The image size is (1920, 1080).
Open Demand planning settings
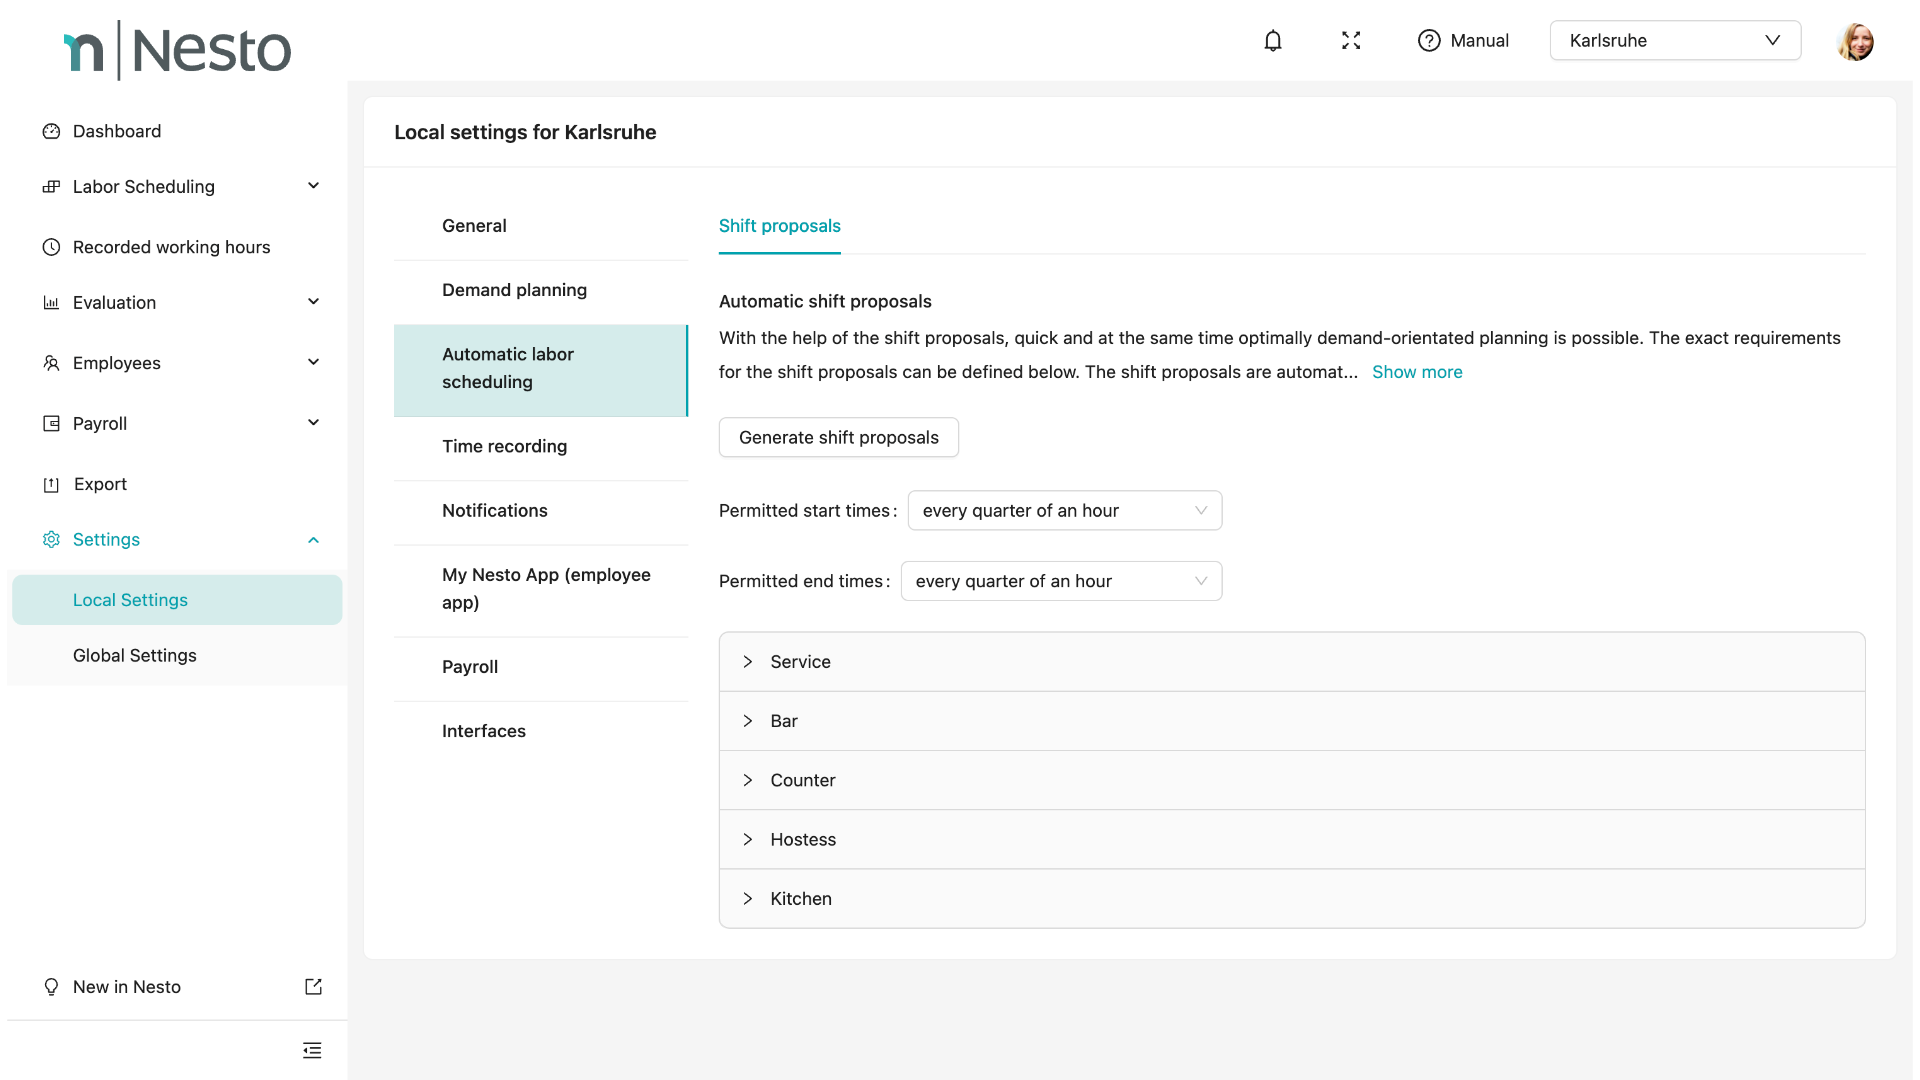[x=514, y=290]
